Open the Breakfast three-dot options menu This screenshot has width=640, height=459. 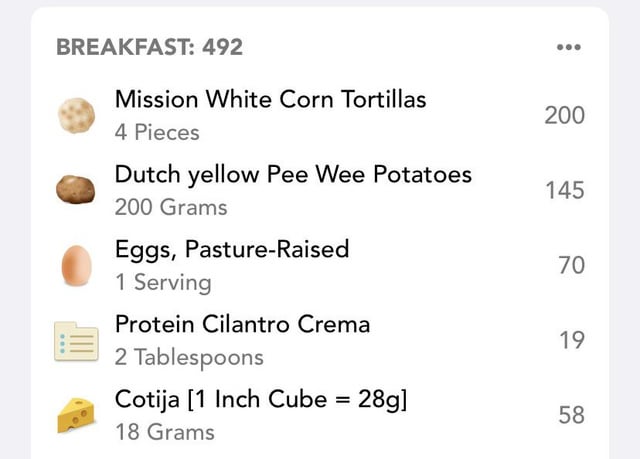pyautogui.click(x=569, y=47)
